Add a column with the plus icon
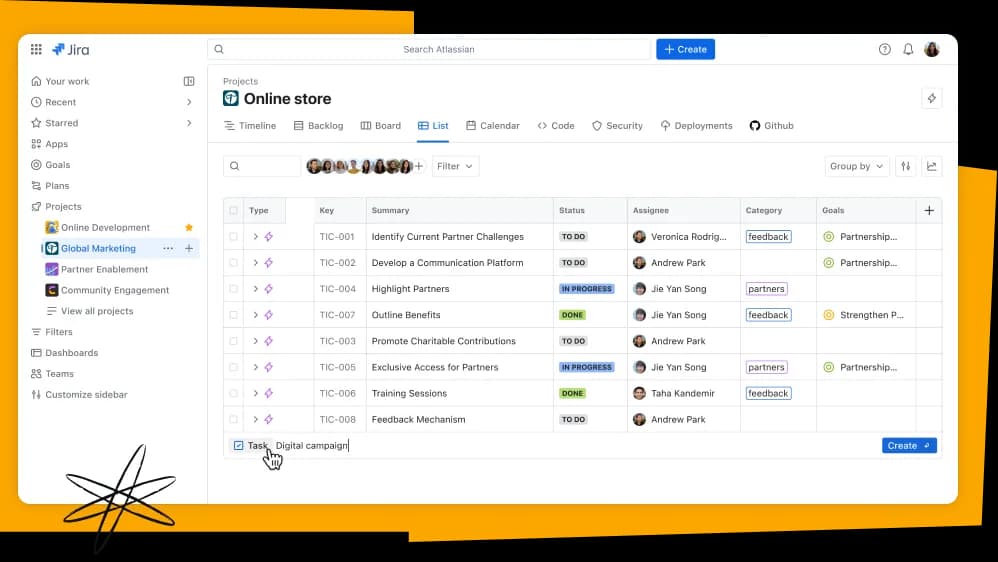 [929, 210]
